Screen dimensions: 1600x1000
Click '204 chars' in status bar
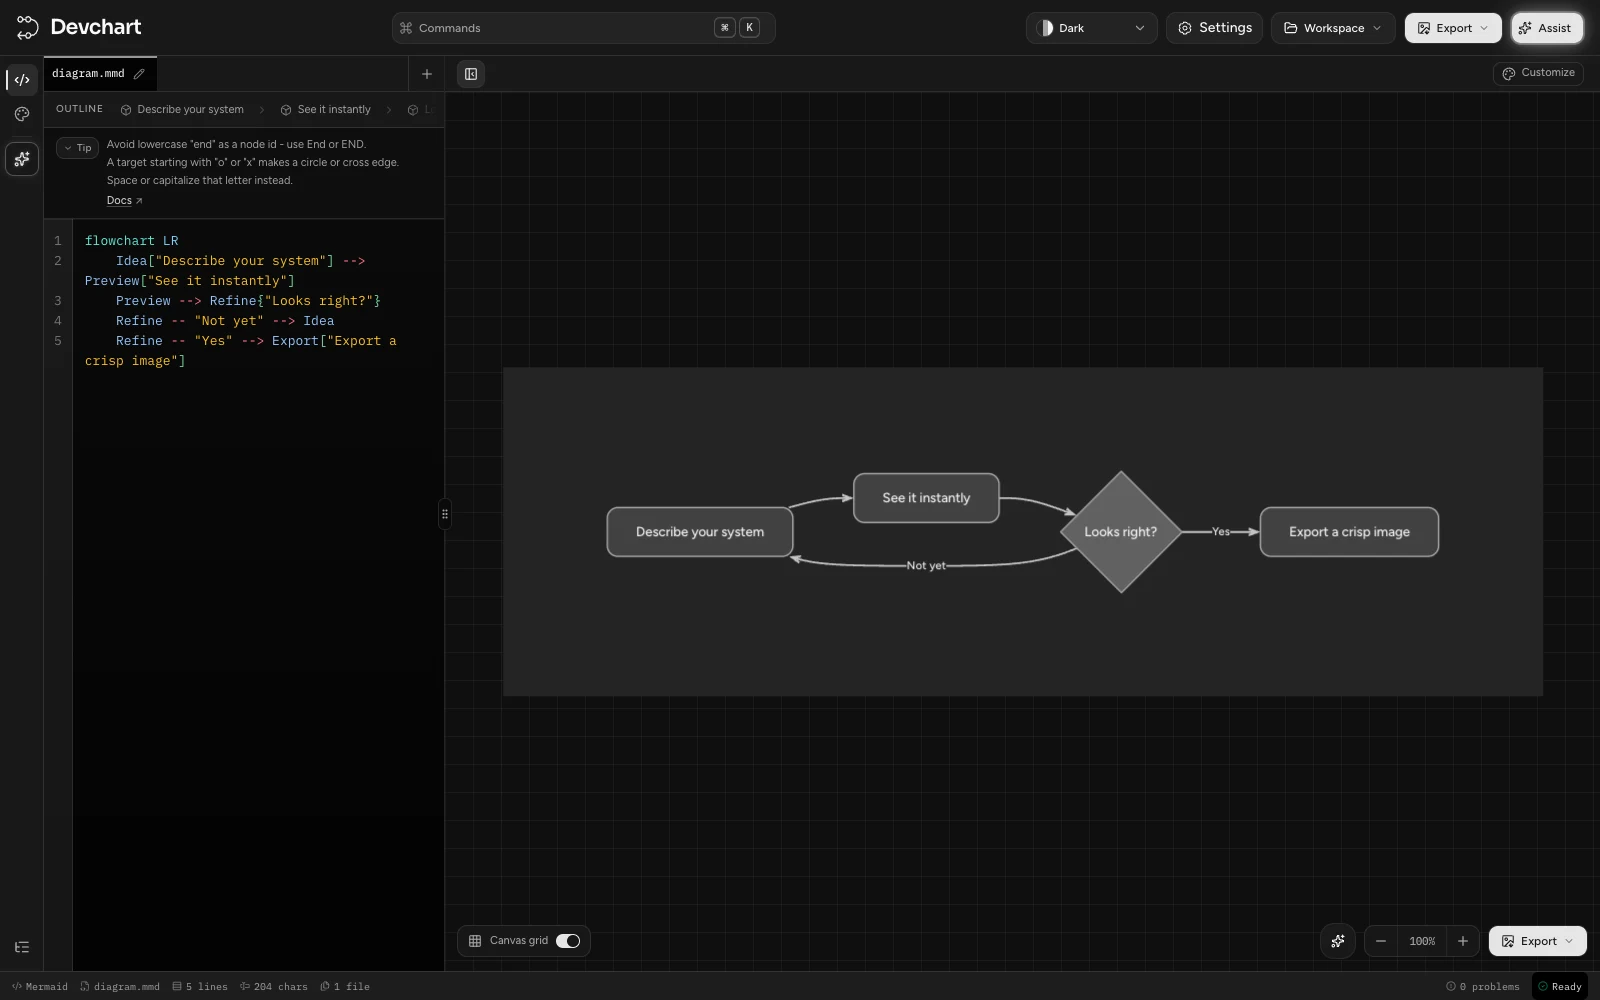coord(273,987)
